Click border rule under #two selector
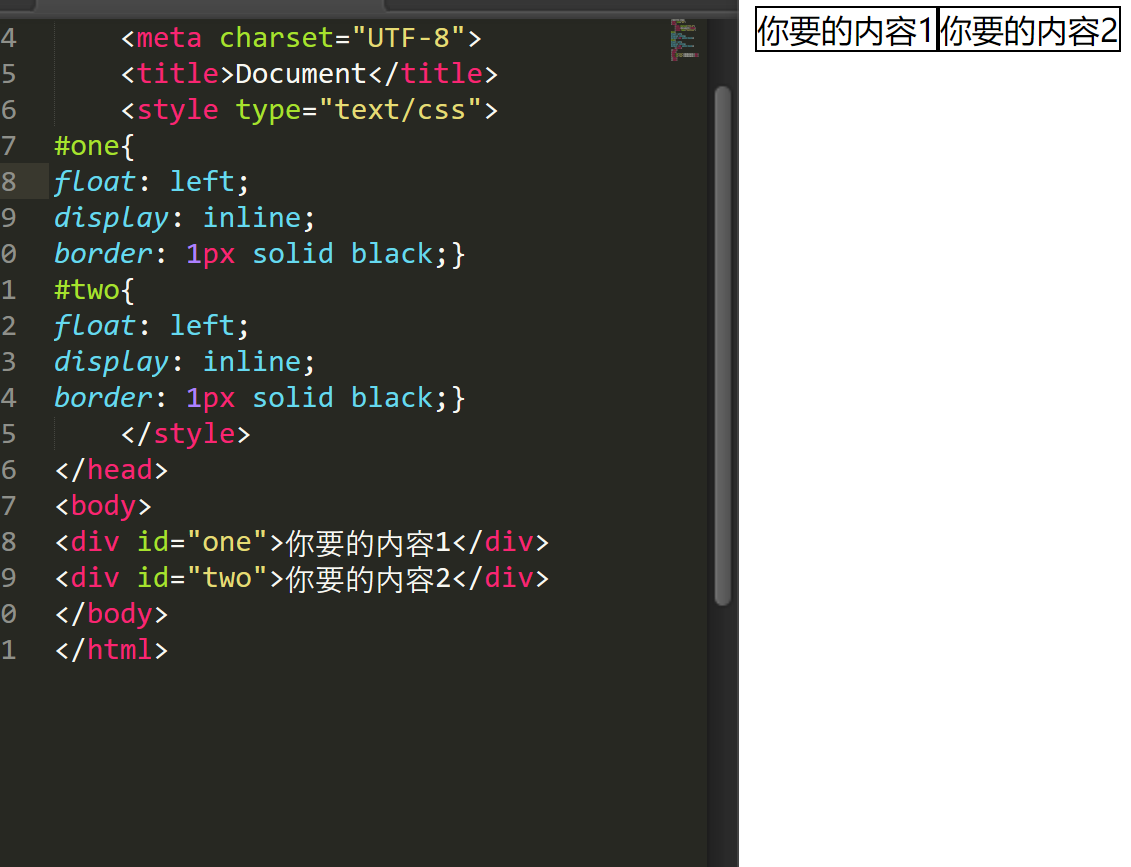 click(260, 398)
